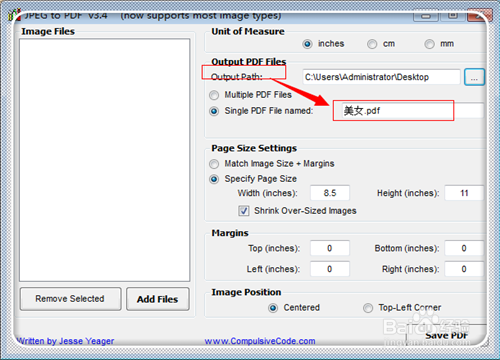Viewport: 500px width, 360px height.
Task: Minimize the JPEG to PDF window
Action: click(426, 16)
